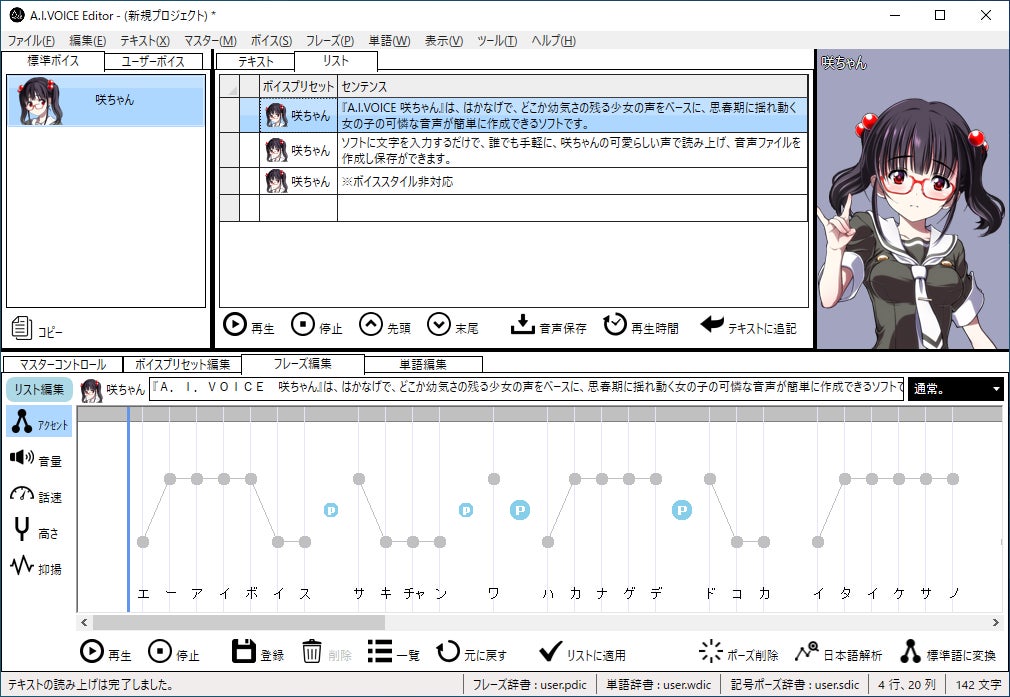Click the リスト編集 button
1010x697 pixels.
pos(39,389)
